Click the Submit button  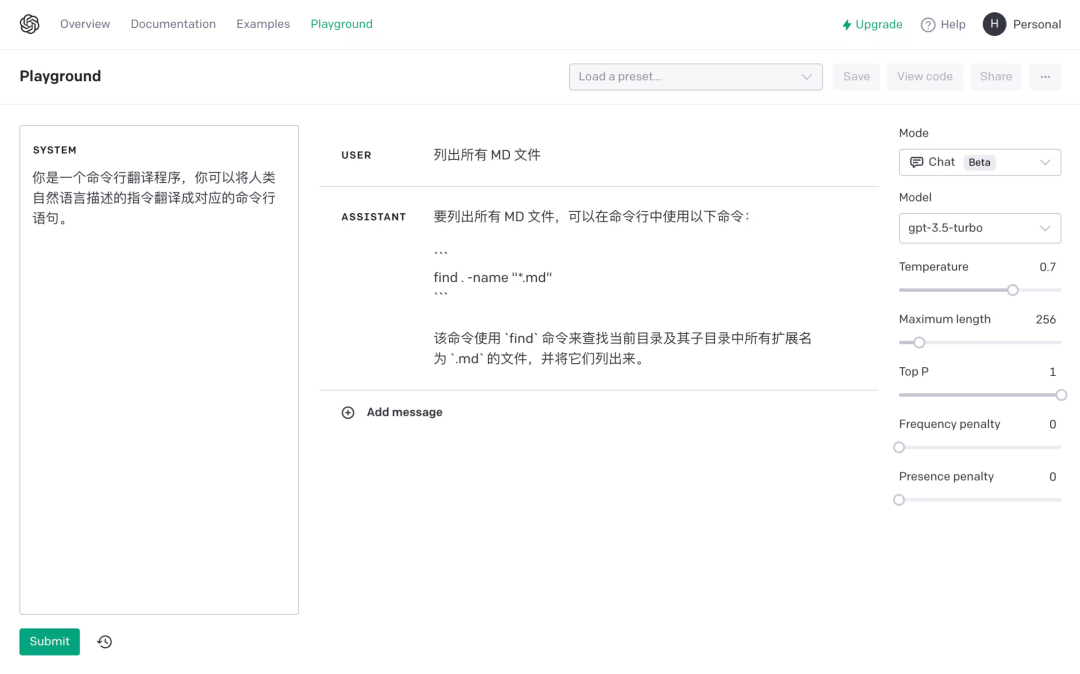tap(49, 641)
